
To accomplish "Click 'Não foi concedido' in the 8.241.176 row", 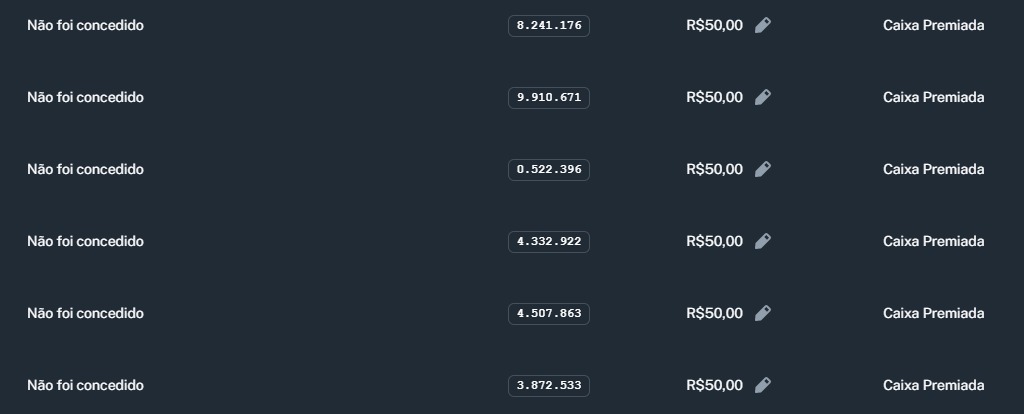I will (x=85, y=26).
